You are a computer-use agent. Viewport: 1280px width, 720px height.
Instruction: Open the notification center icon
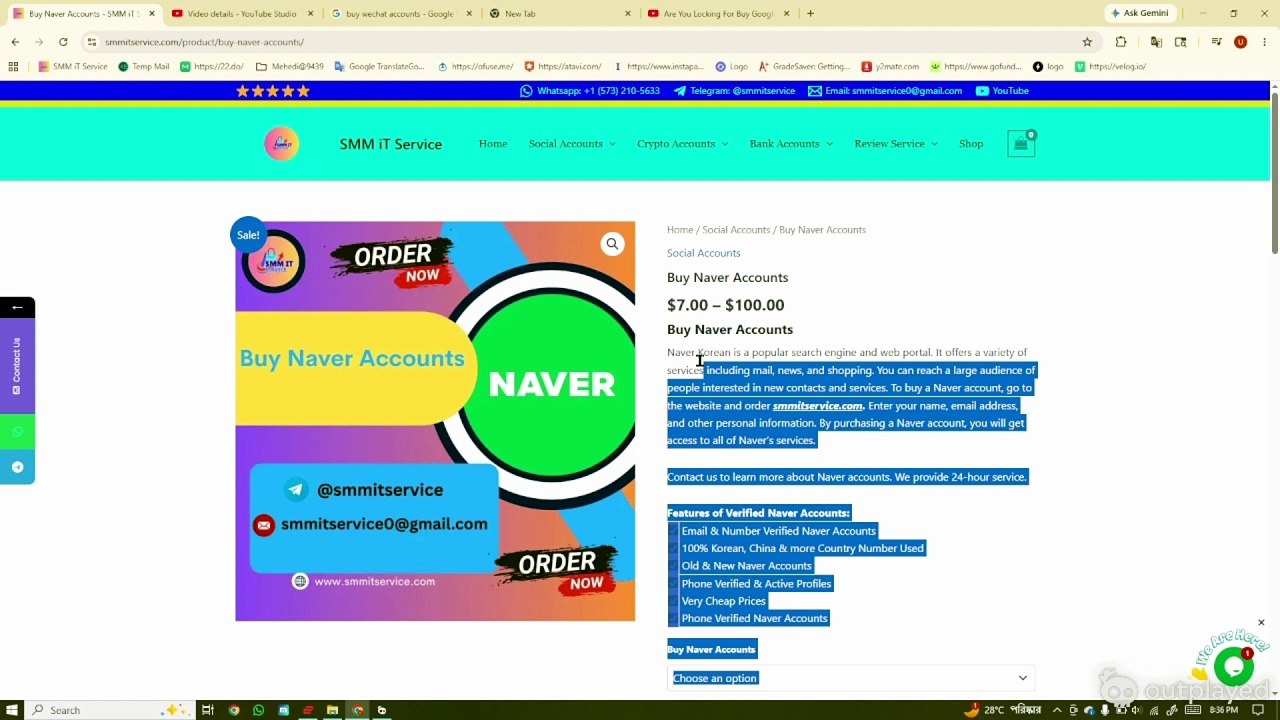[1258, 710]
